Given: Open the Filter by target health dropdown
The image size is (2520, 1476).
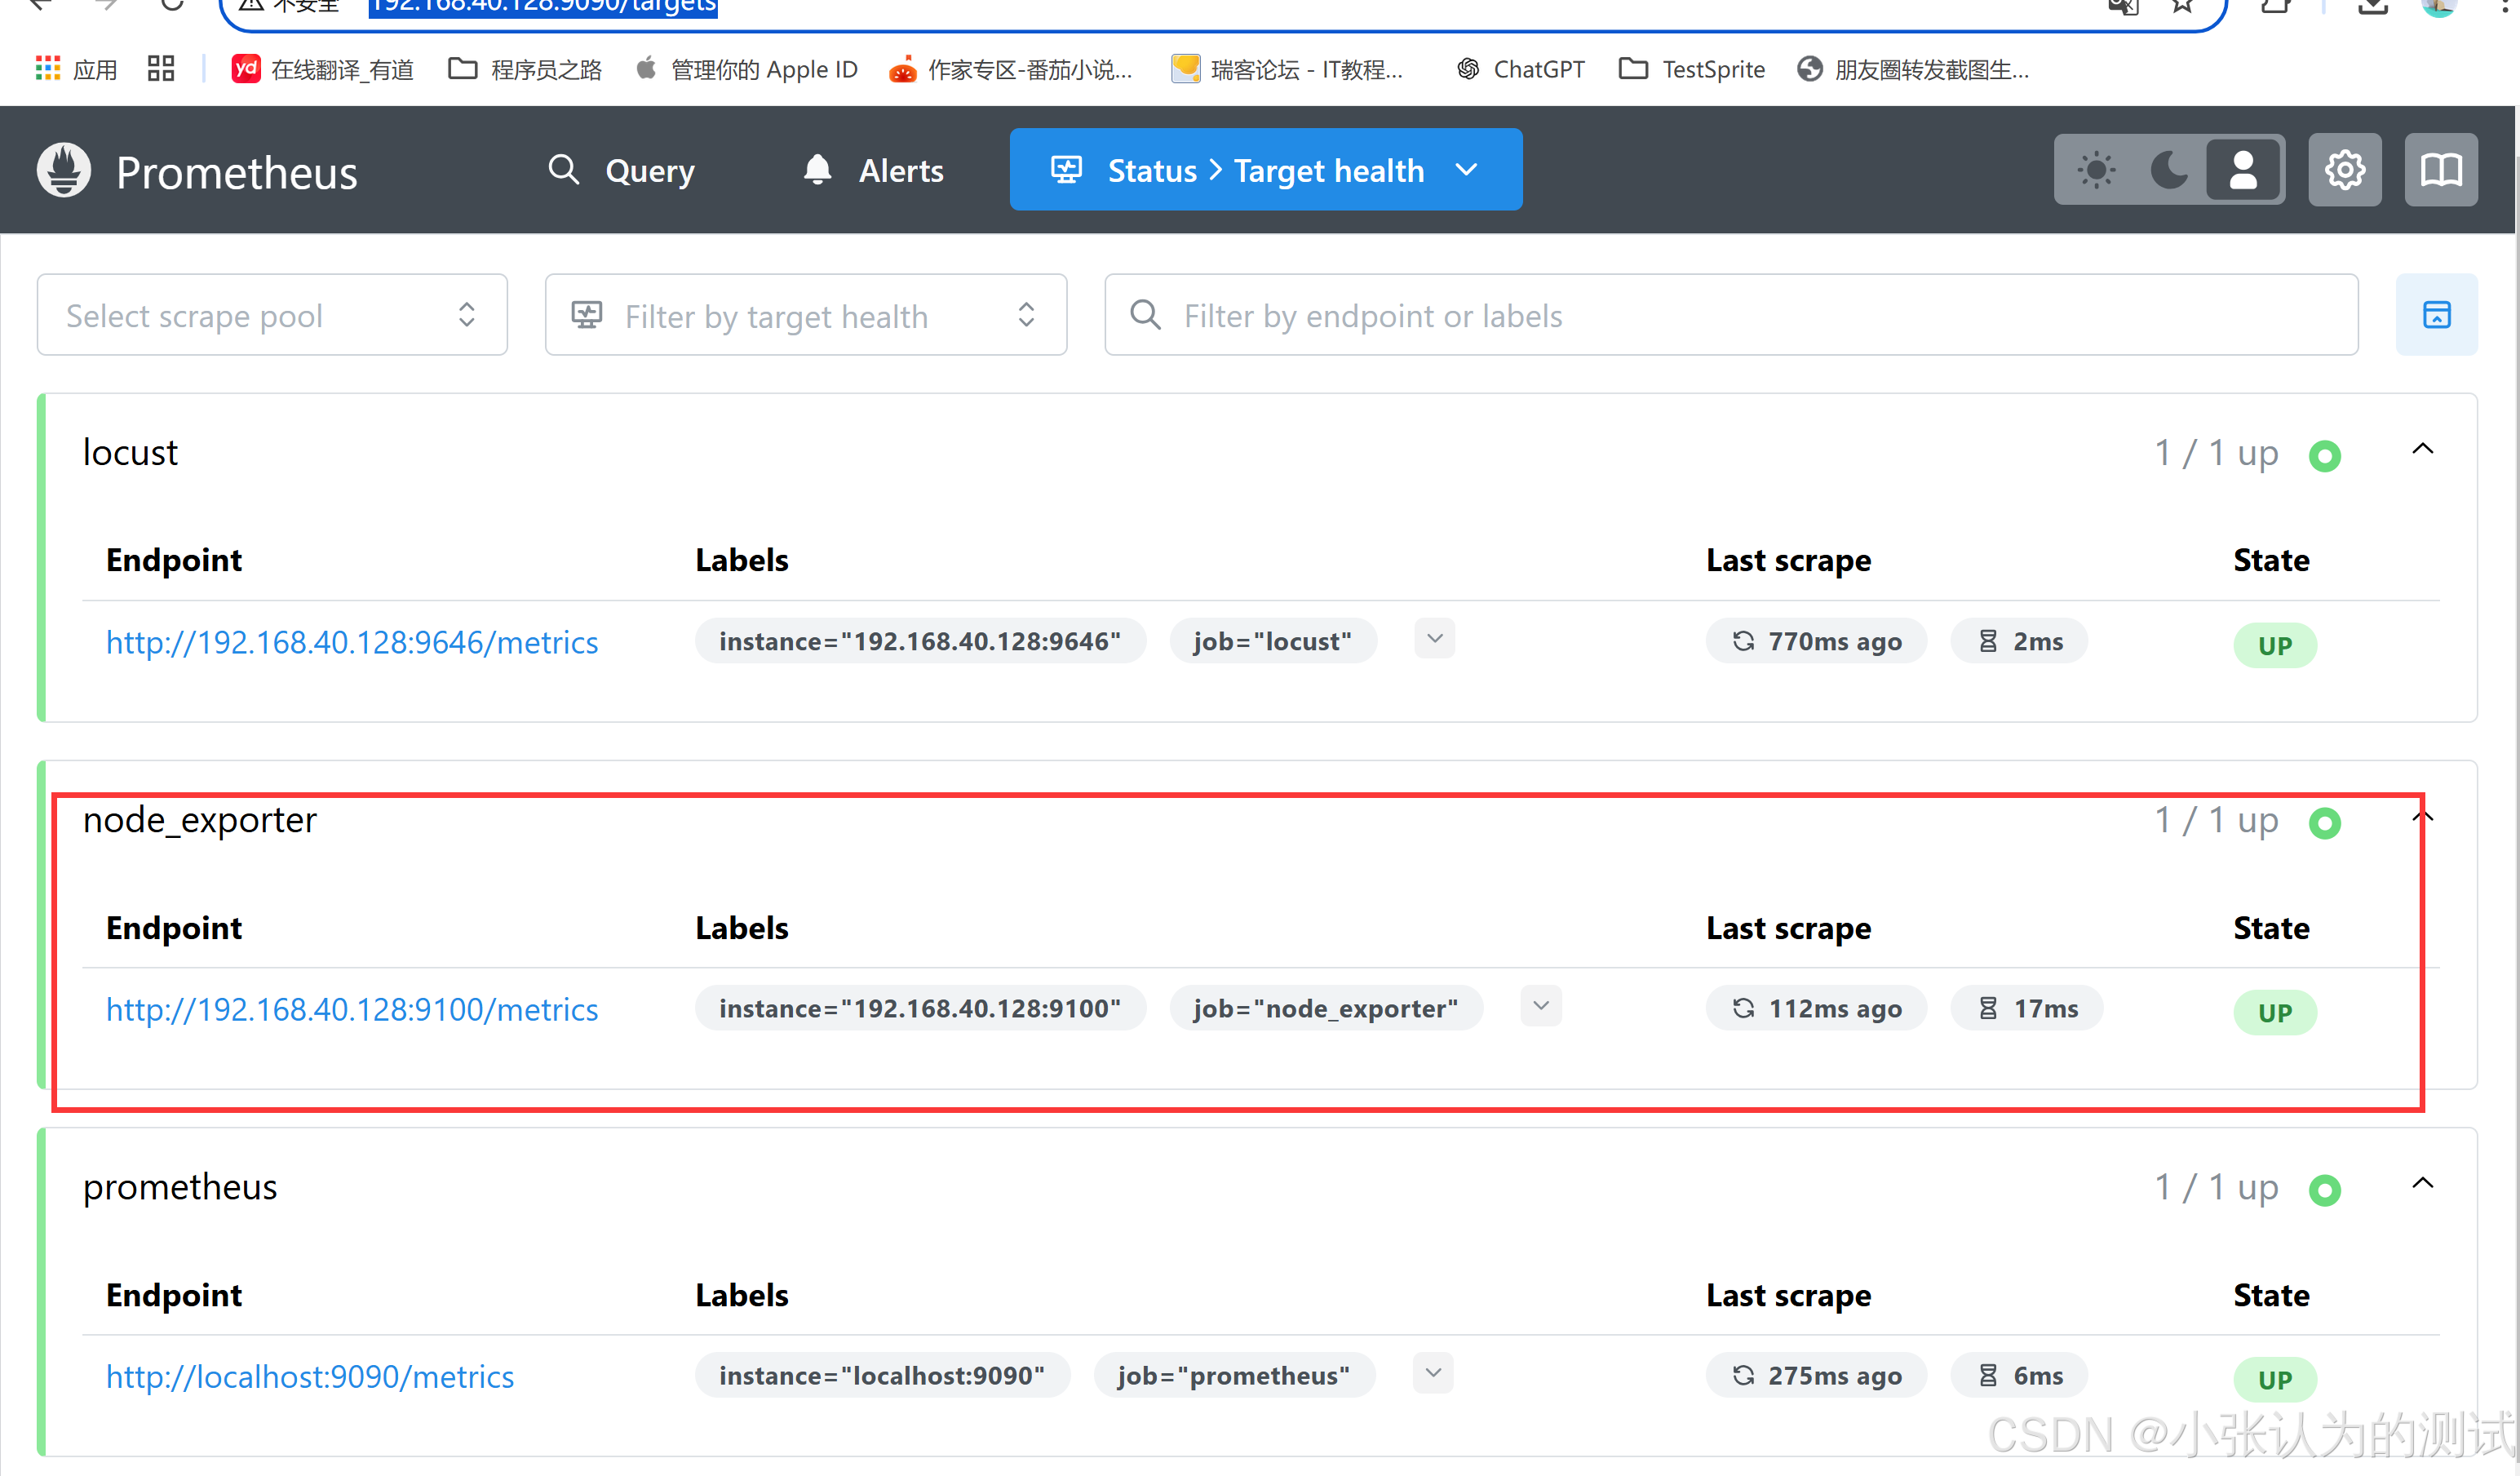Looking at the screenshot, I should click(x=805, y=315).
